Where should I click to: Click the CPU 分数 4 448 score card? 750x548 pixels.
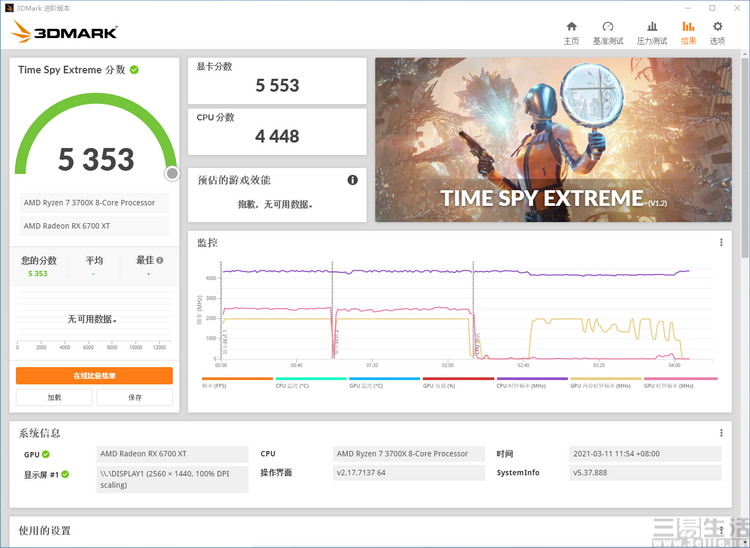click(x=277, y=132)
